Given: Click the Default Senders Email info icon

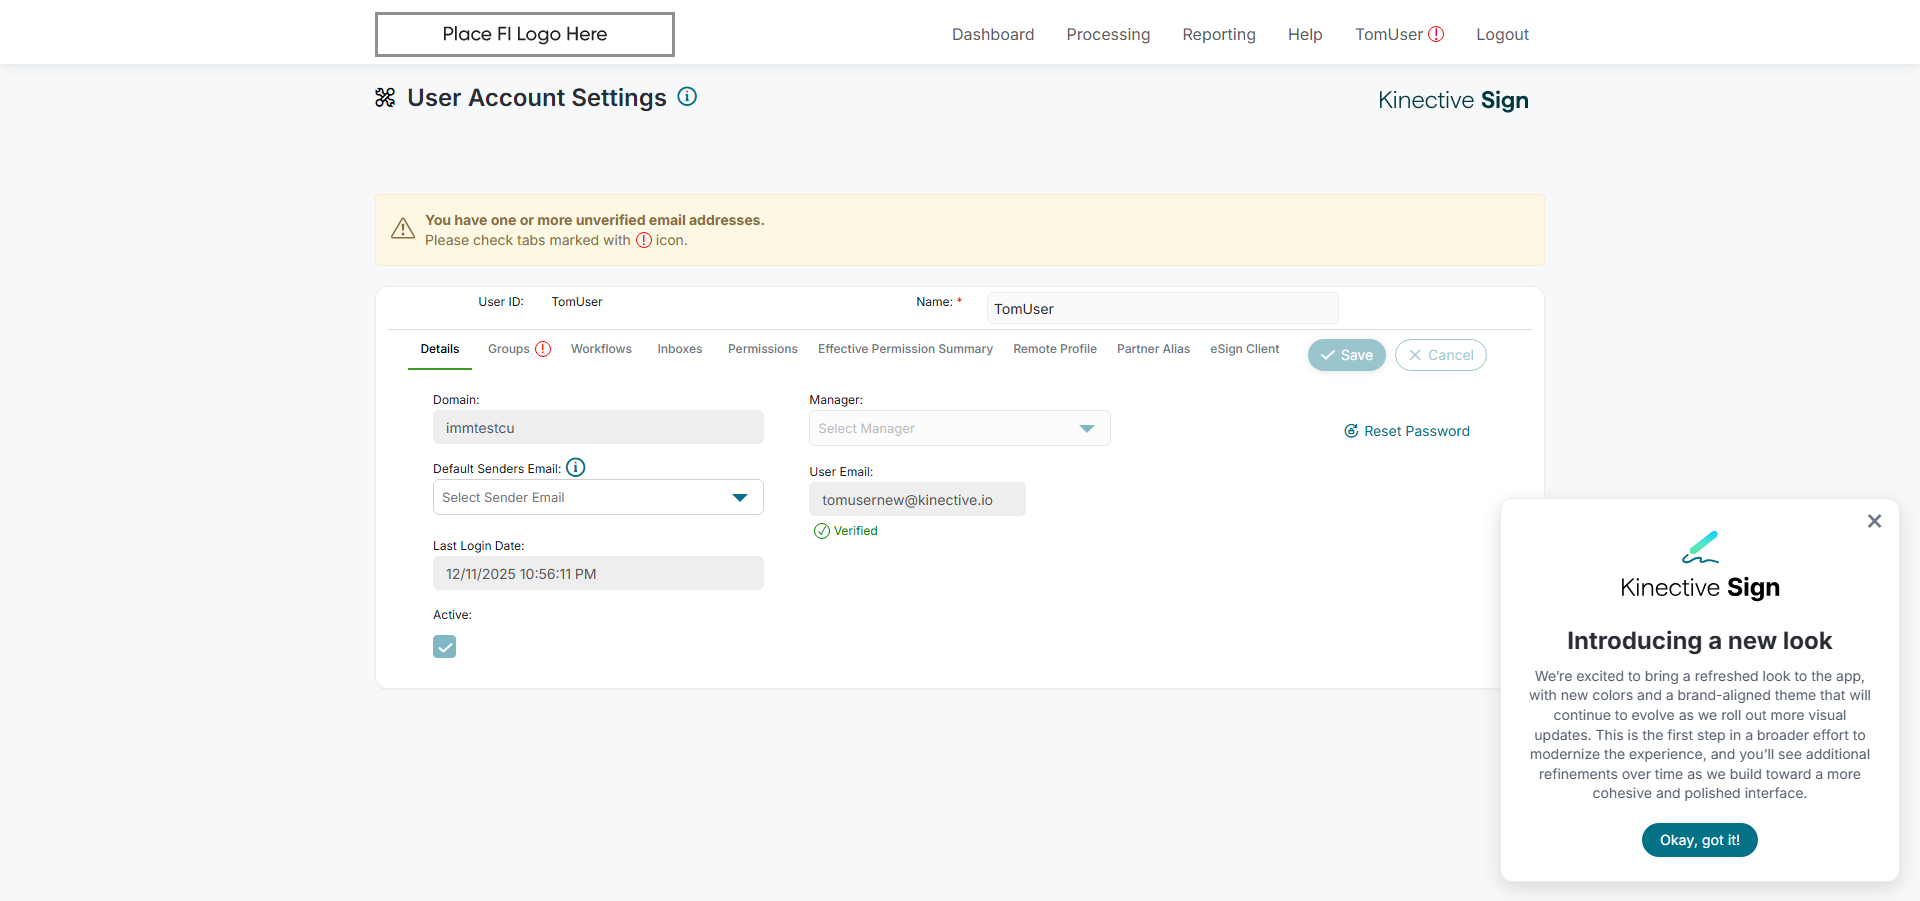Looking at the screenshot, I should (576, 467).
